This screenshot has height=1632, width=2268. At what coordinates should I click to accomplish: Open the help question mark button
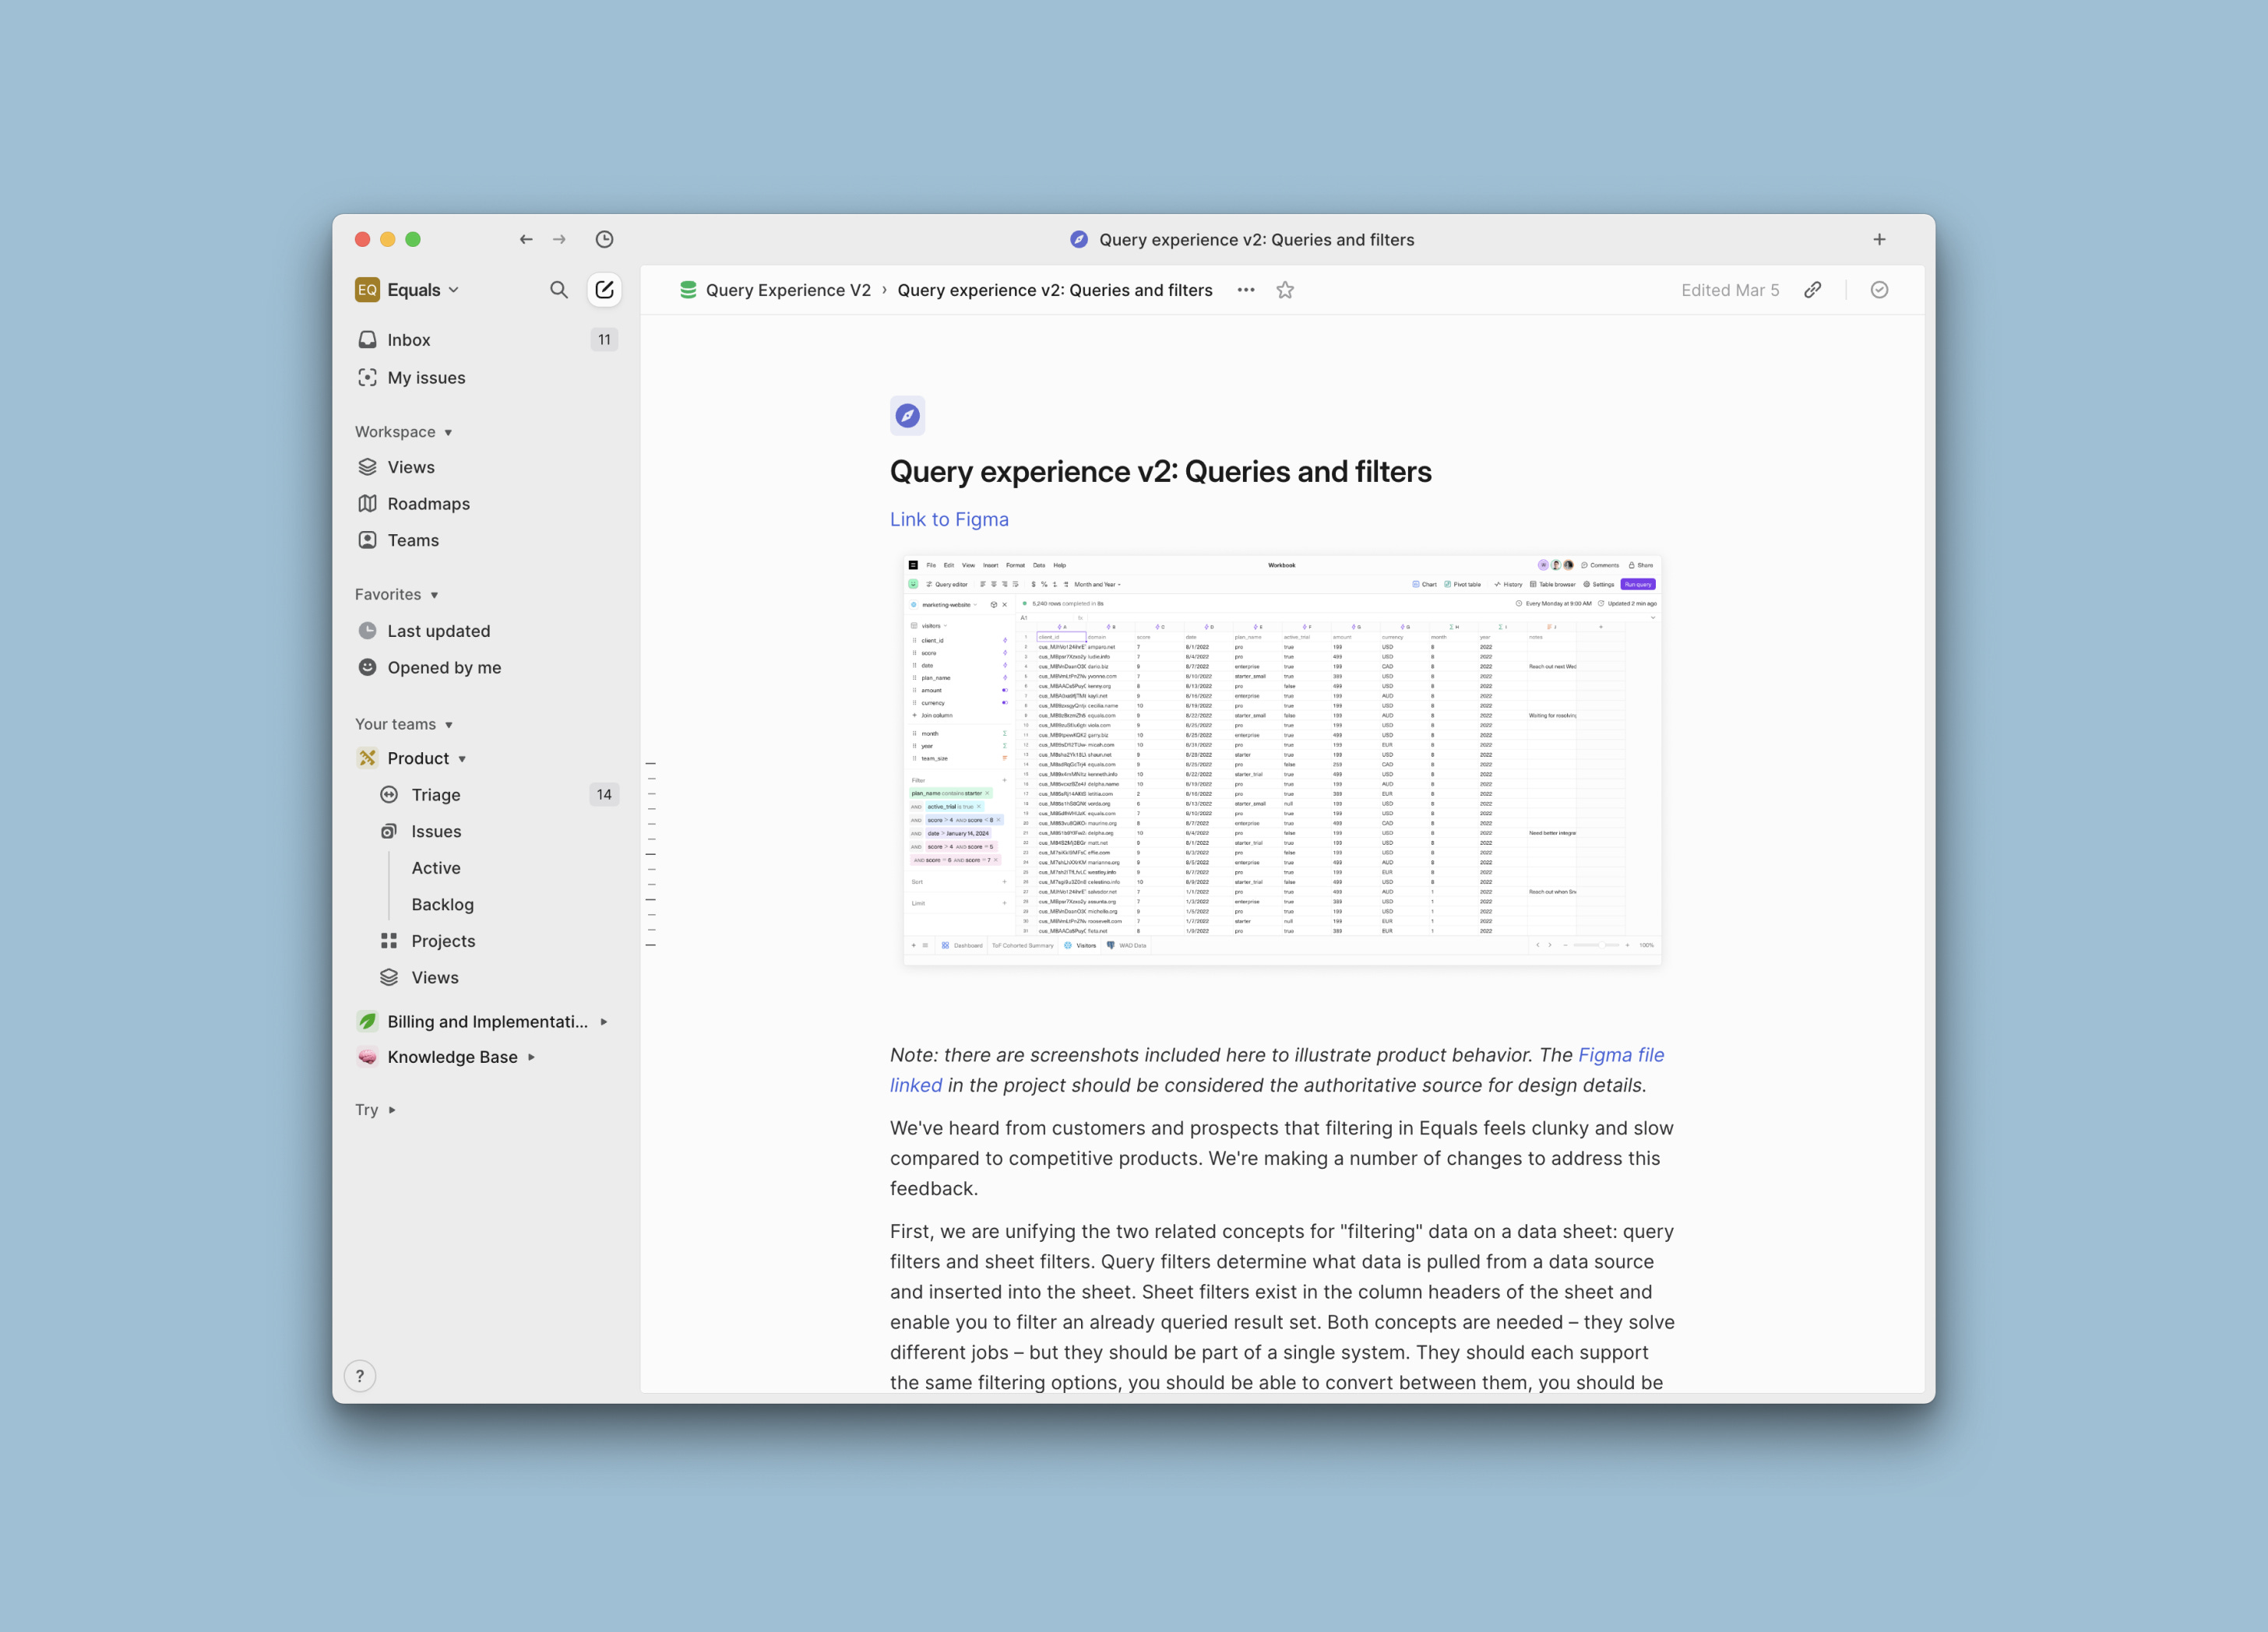click(x=360, y=1375)
